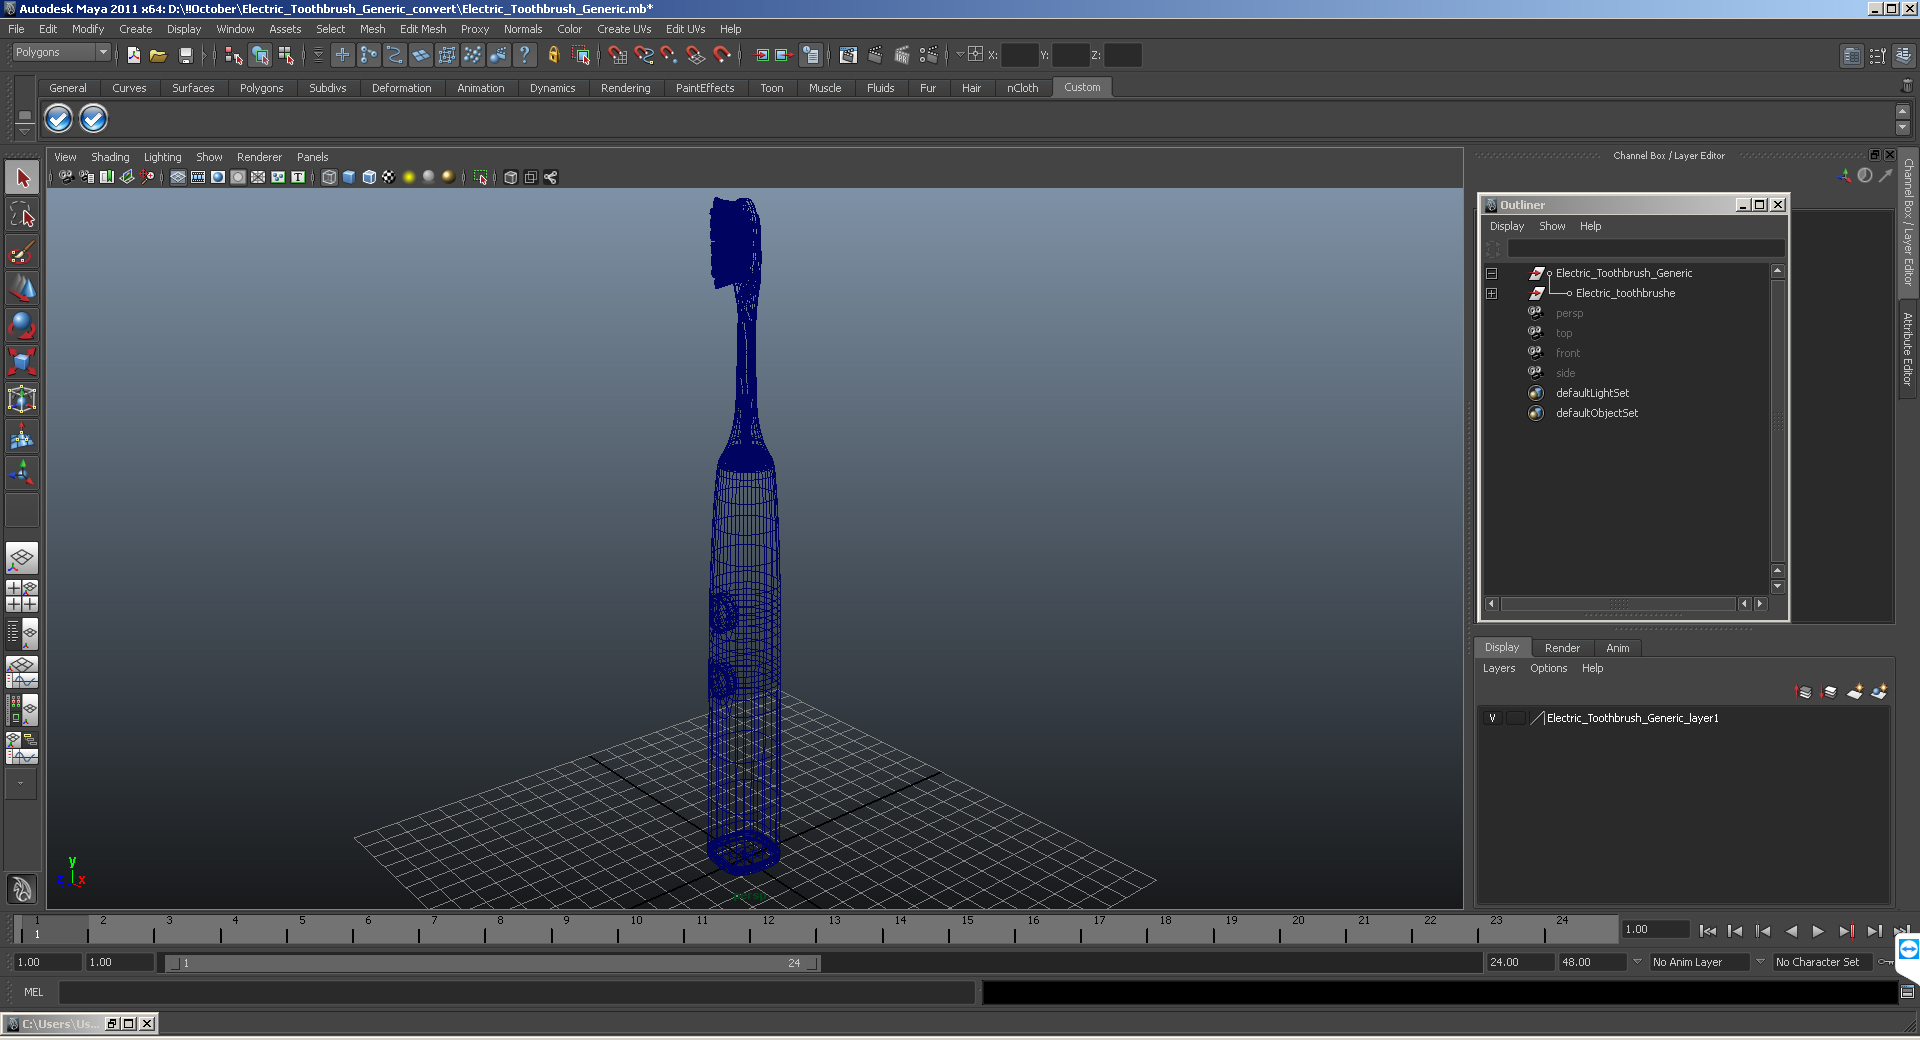Screen dimensions: 1920x1040
Task: Open the Mesh menu
Action: click(x=372, y=29)
